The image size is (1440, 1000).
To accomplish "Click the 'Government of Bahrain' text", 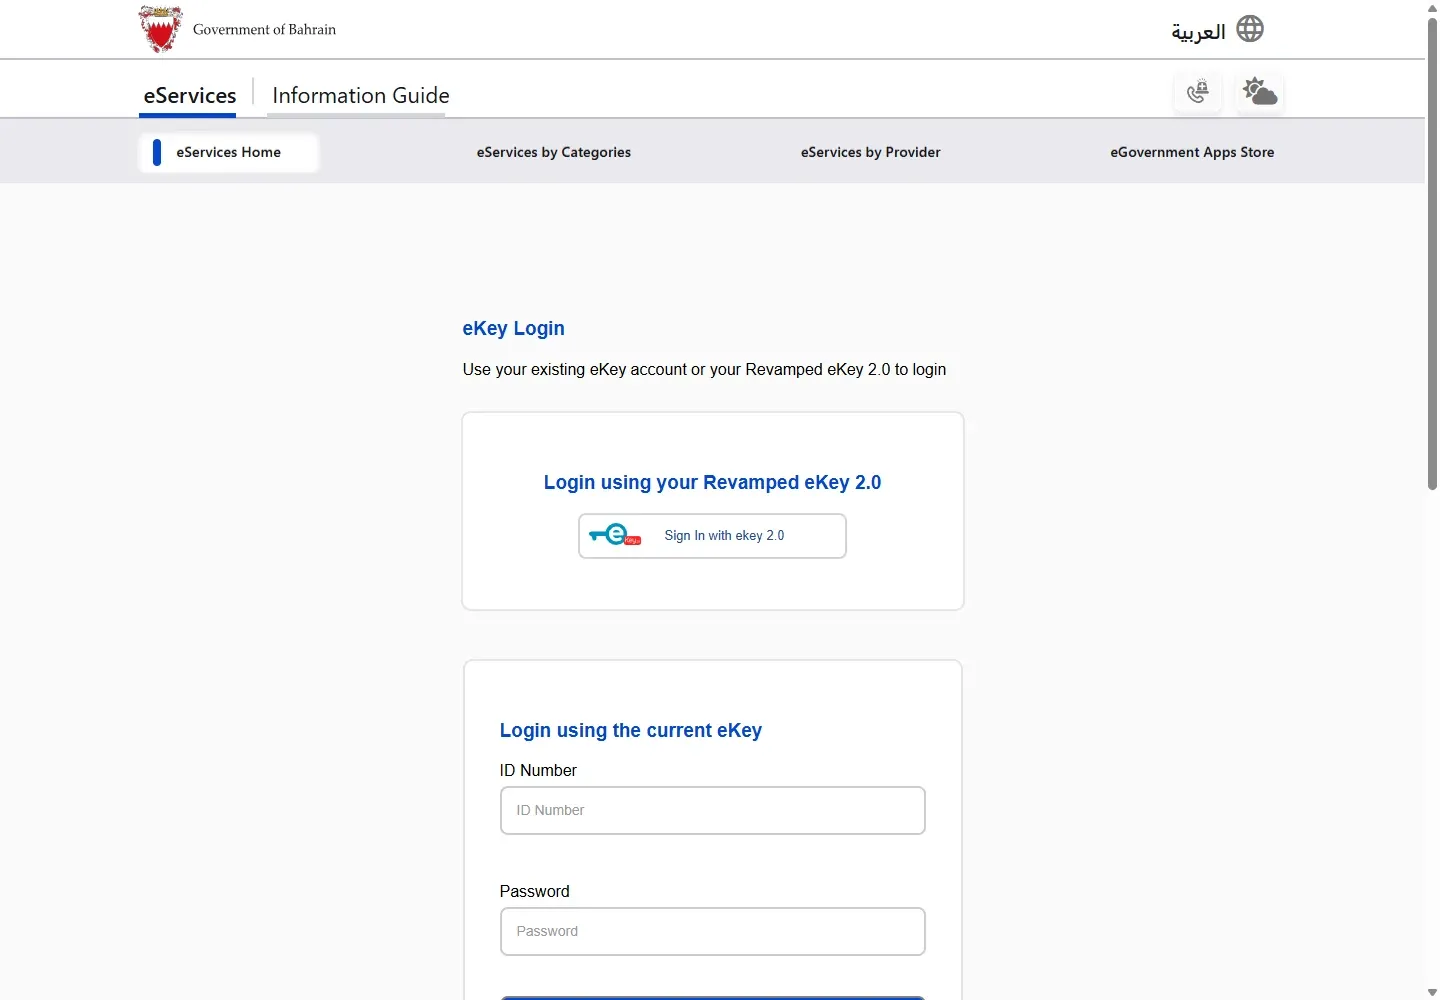I will (x=264, y=29).
